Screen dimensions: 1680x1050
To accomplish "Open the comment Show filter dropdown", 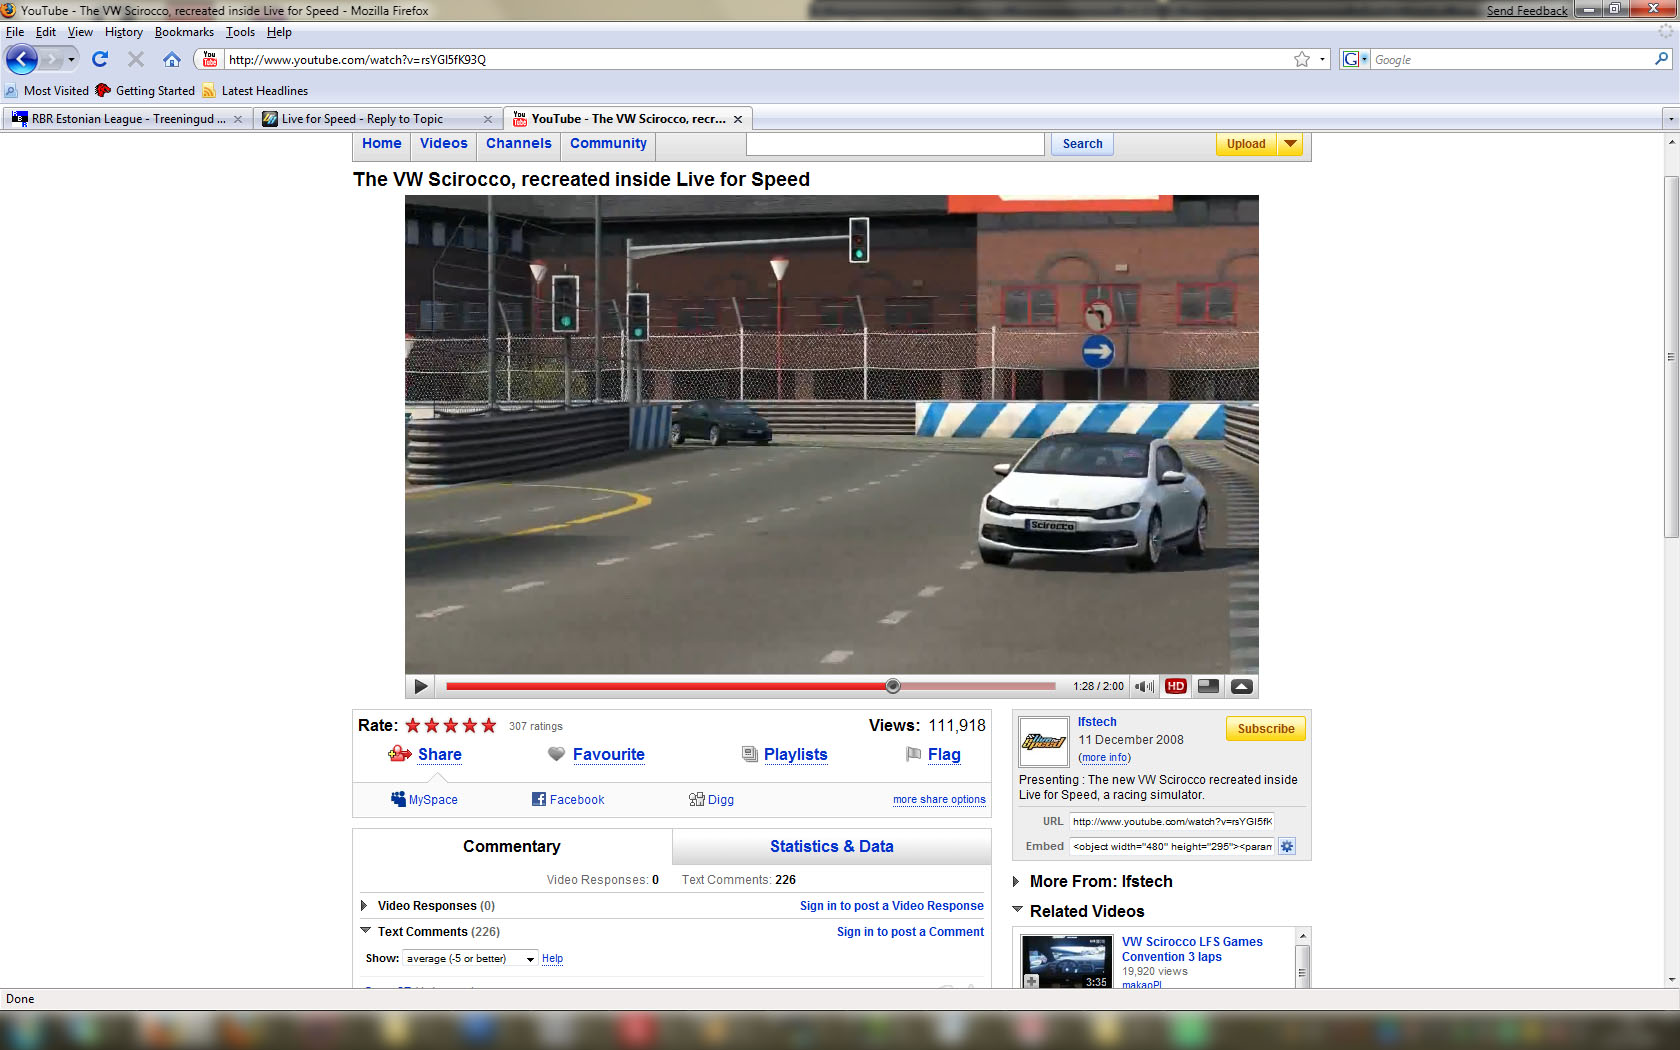I will coord(470,958).
